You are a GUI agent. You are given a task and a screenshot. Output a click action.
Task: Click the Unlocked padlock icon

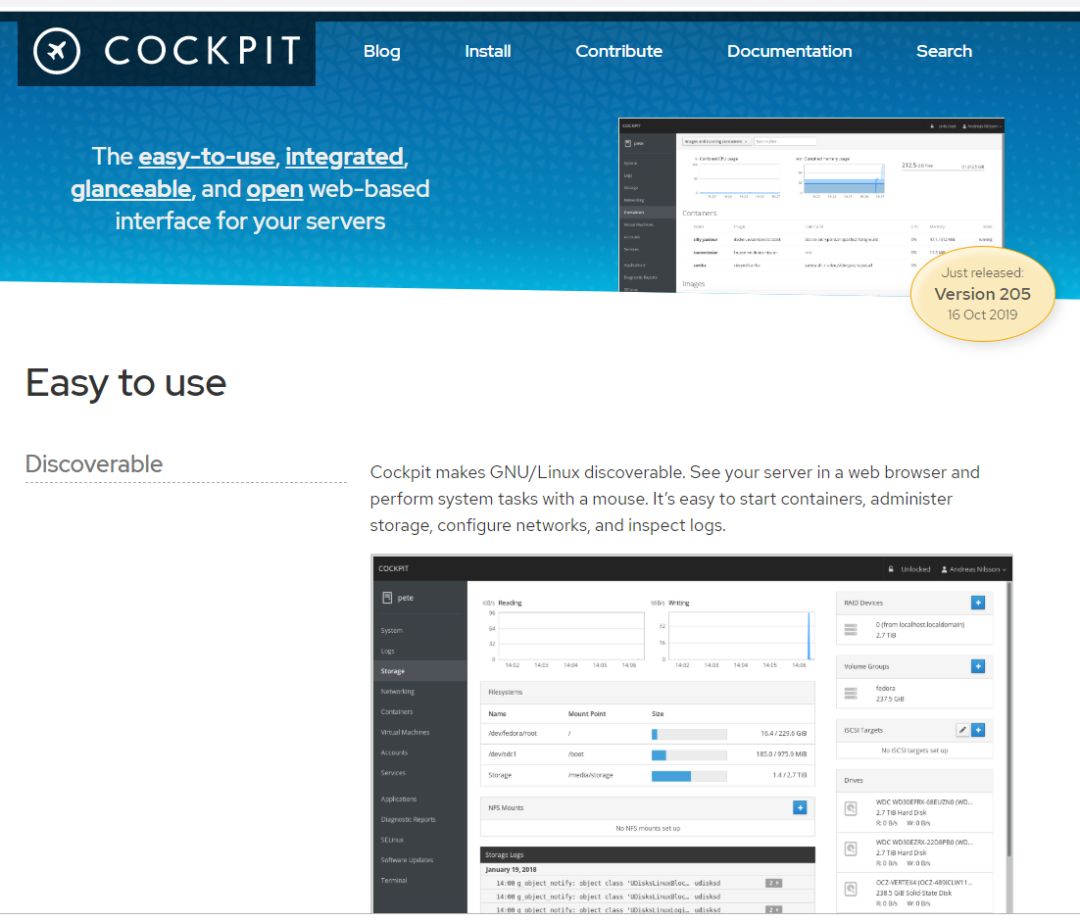[891, 569]
